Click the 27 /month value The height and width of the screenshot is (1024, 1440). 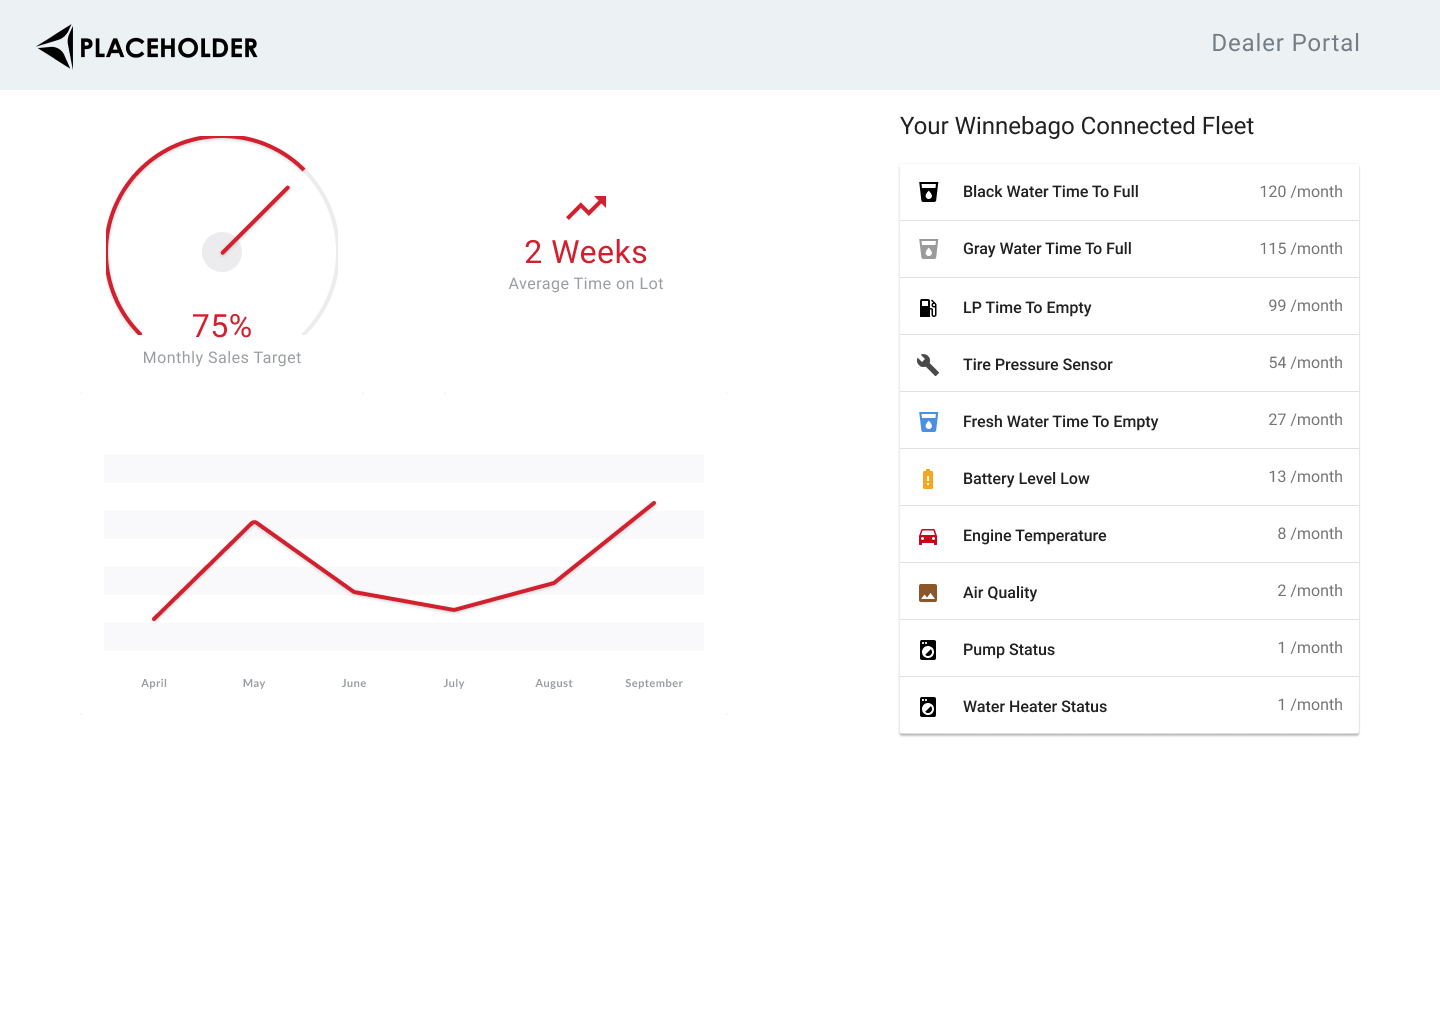tap(1305, 420)
